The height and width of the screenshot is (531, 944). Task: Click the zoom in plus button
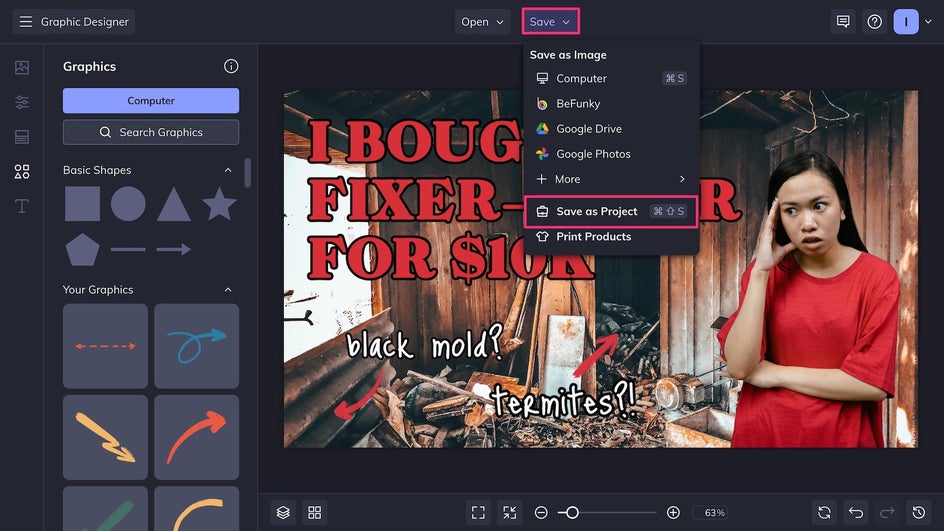pyautogui.click(x=673, y=512)
